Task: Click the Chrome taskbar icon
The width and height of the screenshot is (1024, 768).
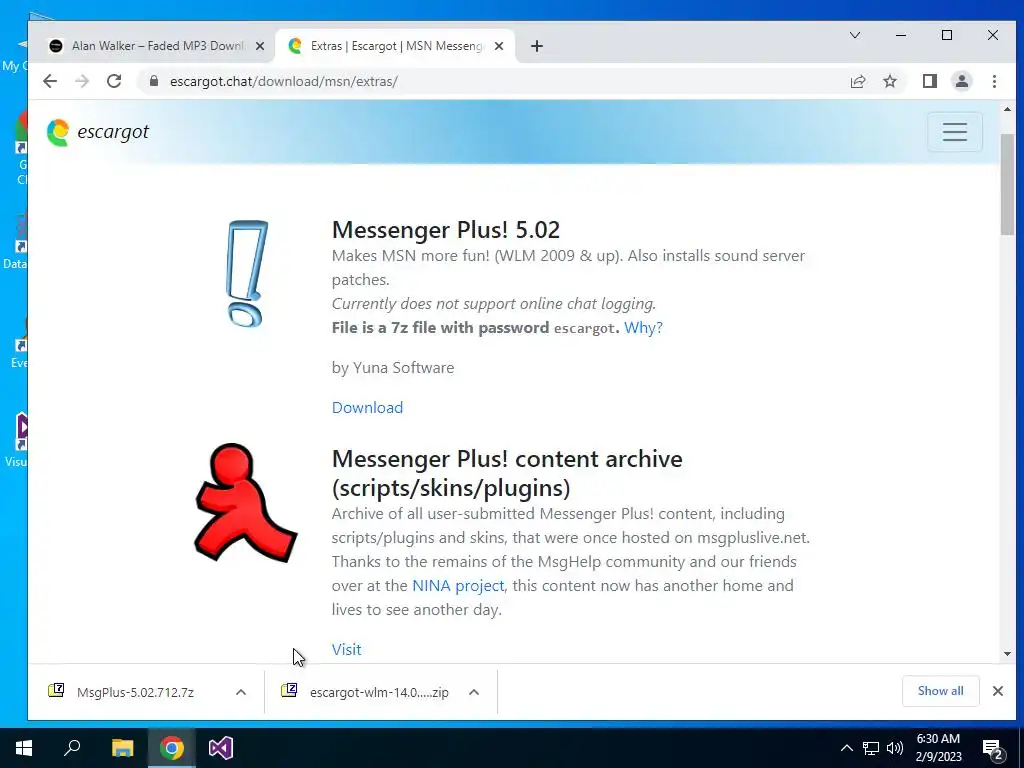Action: (x=172, y=748)
